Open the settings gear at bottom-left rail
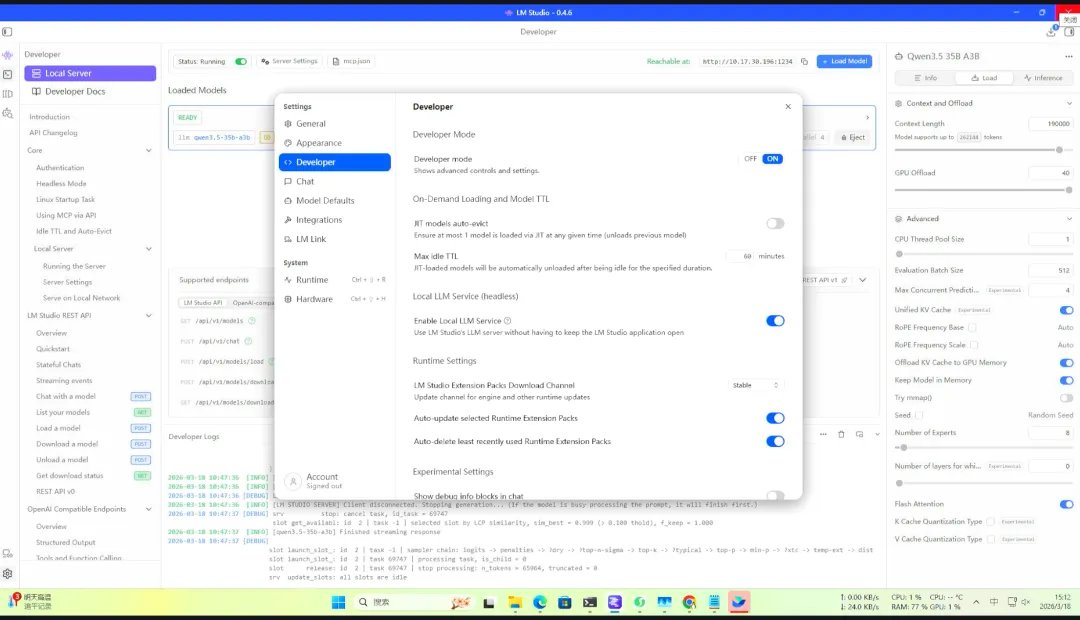The width and height of the screenshot is (1080, 620). 8,573
